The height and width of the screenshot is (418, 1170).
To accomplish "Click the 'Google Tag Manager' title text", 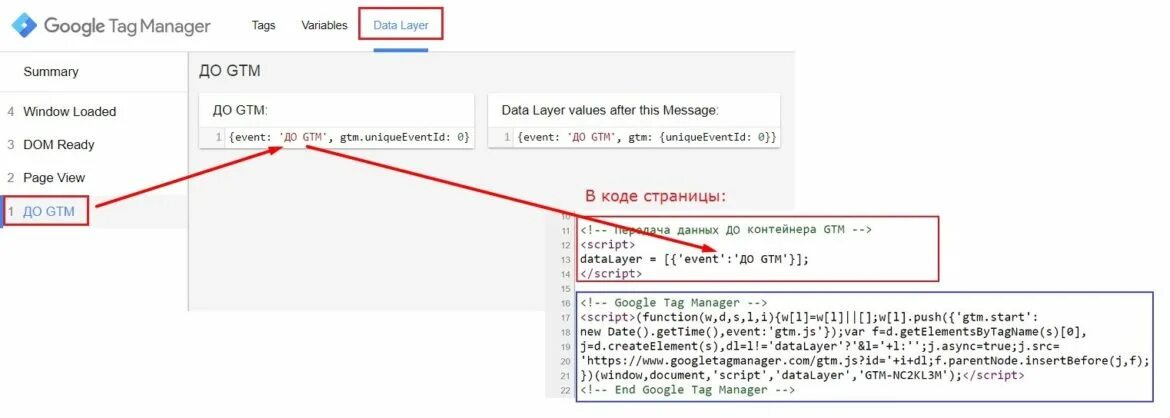I will tap(127, 26).
